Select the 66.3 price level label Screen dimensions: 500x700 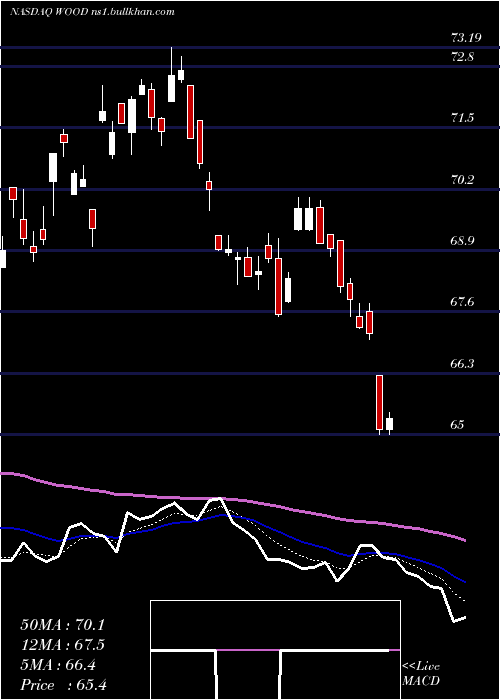click(x=462, y=364)
